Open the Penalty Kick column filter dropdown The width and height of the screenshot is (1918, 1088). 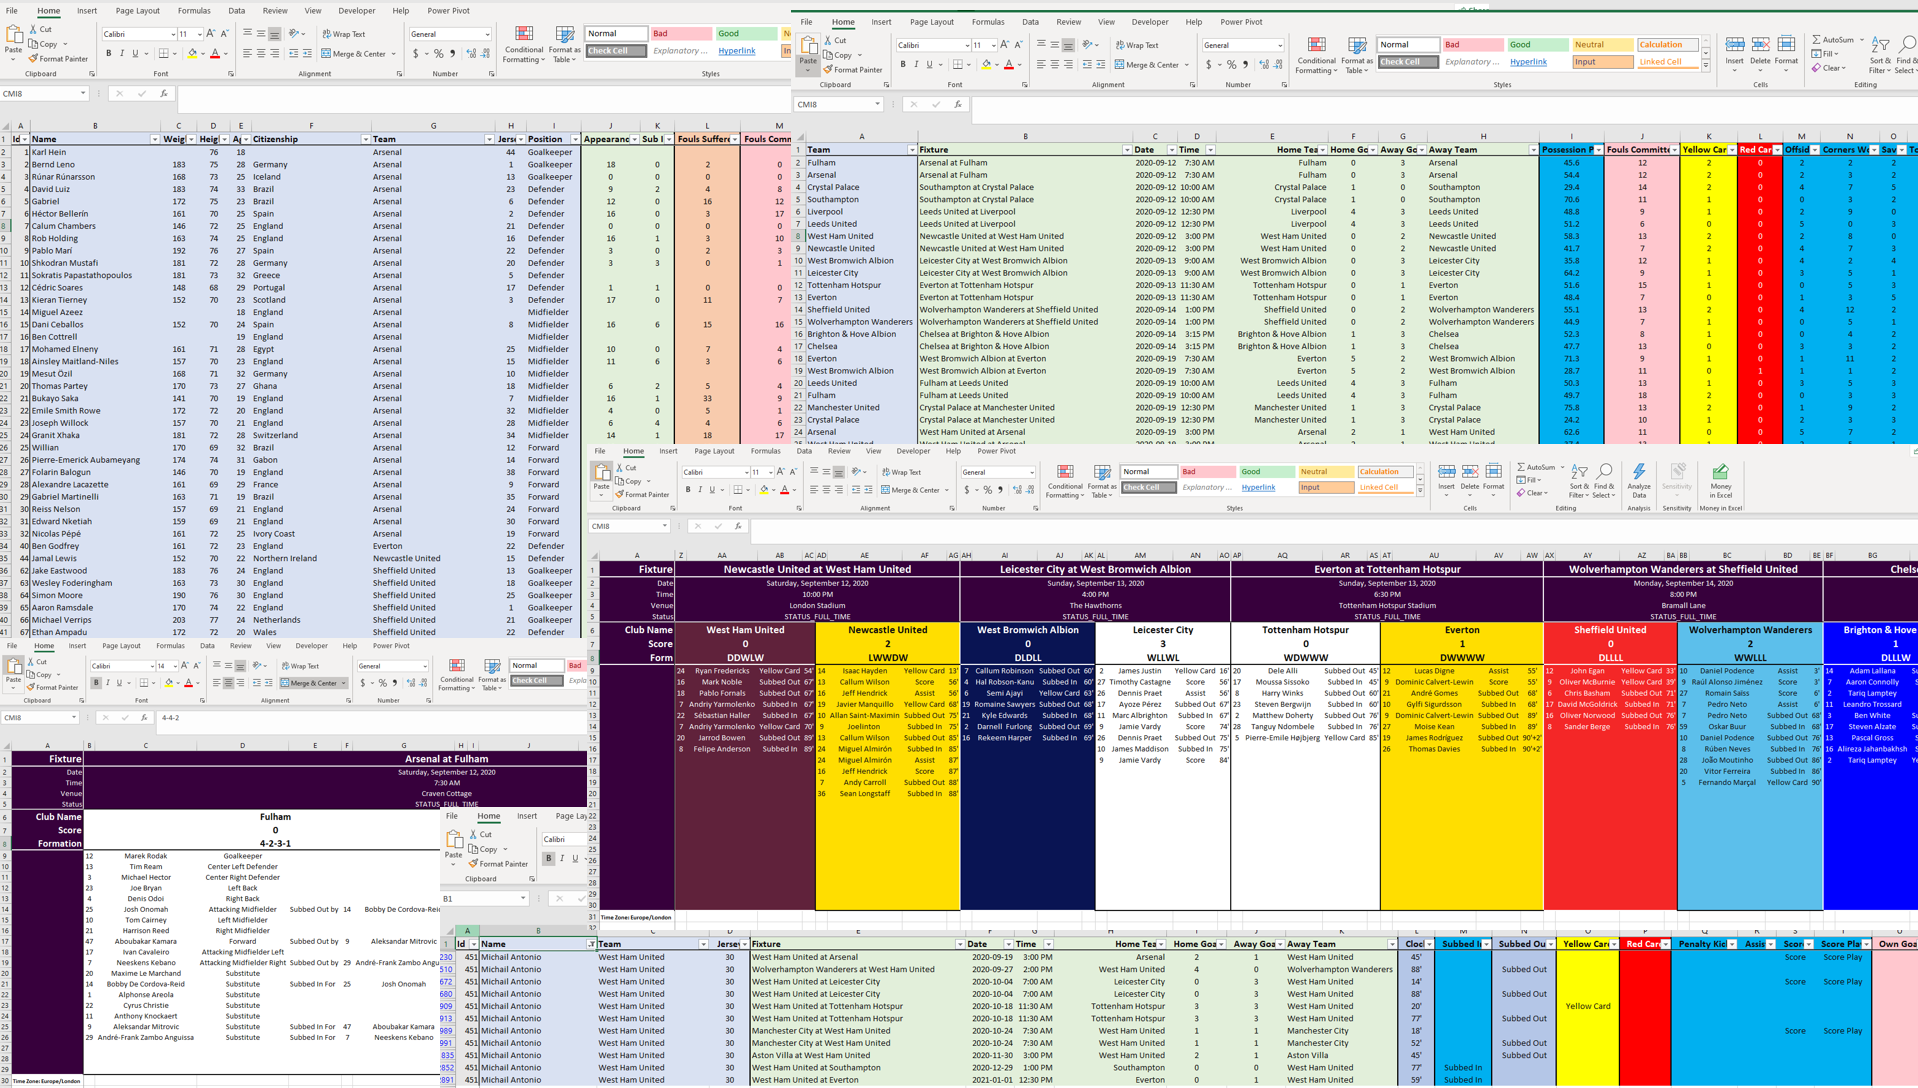coord(1732,944)
